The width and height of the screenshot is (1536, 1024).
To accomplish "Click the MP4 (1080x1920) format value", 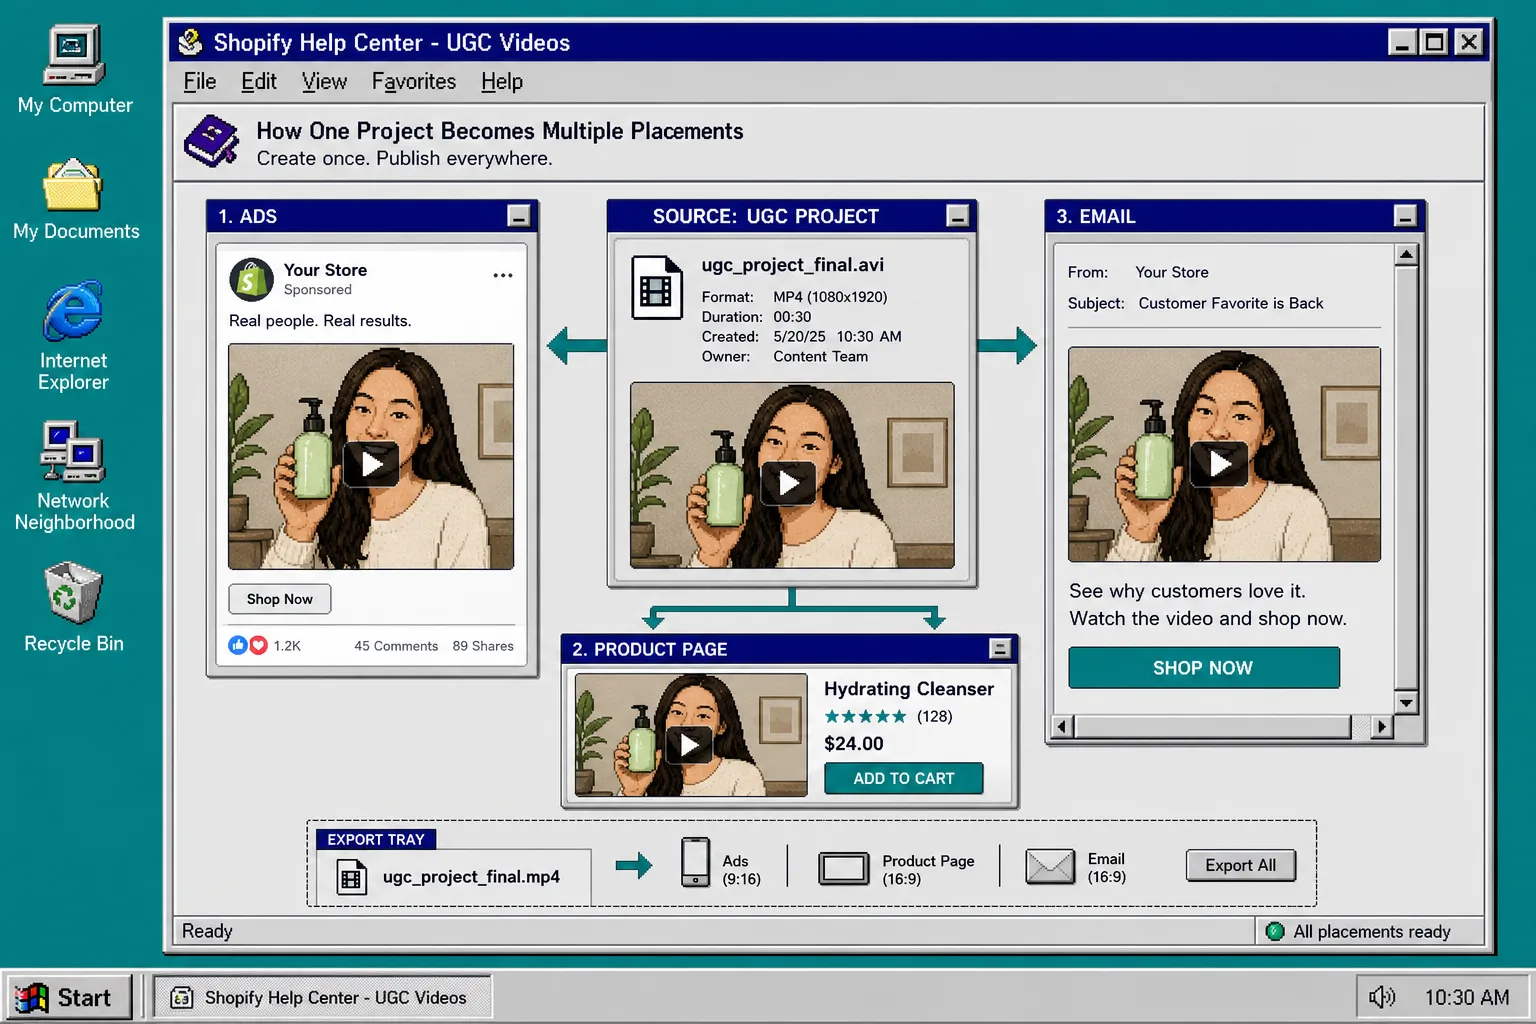I will click(x=830, y=297).
